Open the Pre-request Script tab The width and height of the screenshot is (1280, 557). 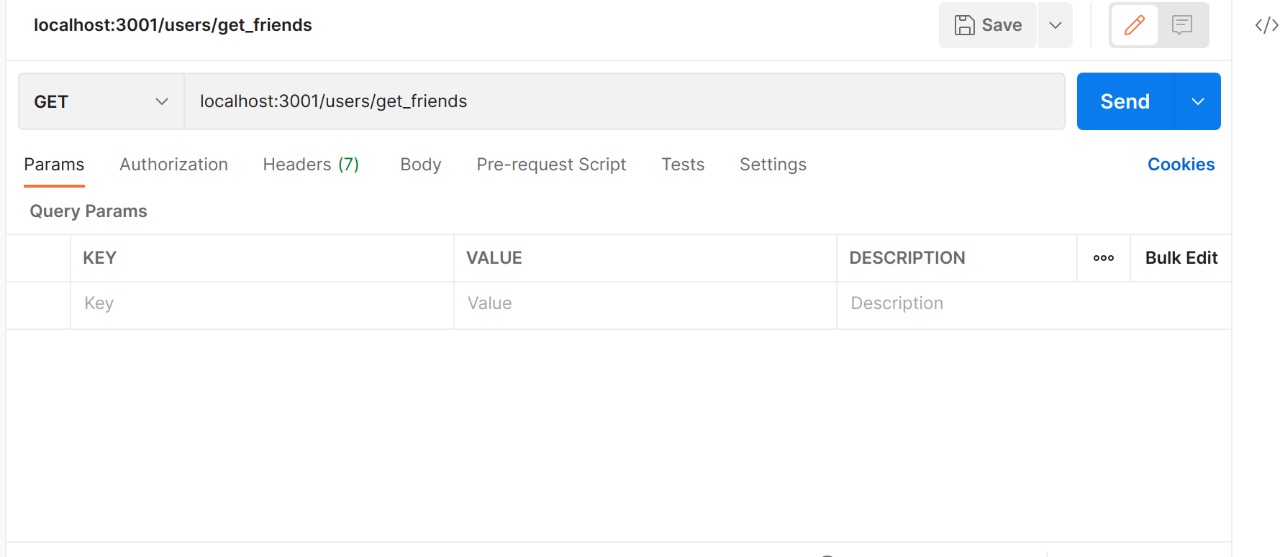click(551, 164)
